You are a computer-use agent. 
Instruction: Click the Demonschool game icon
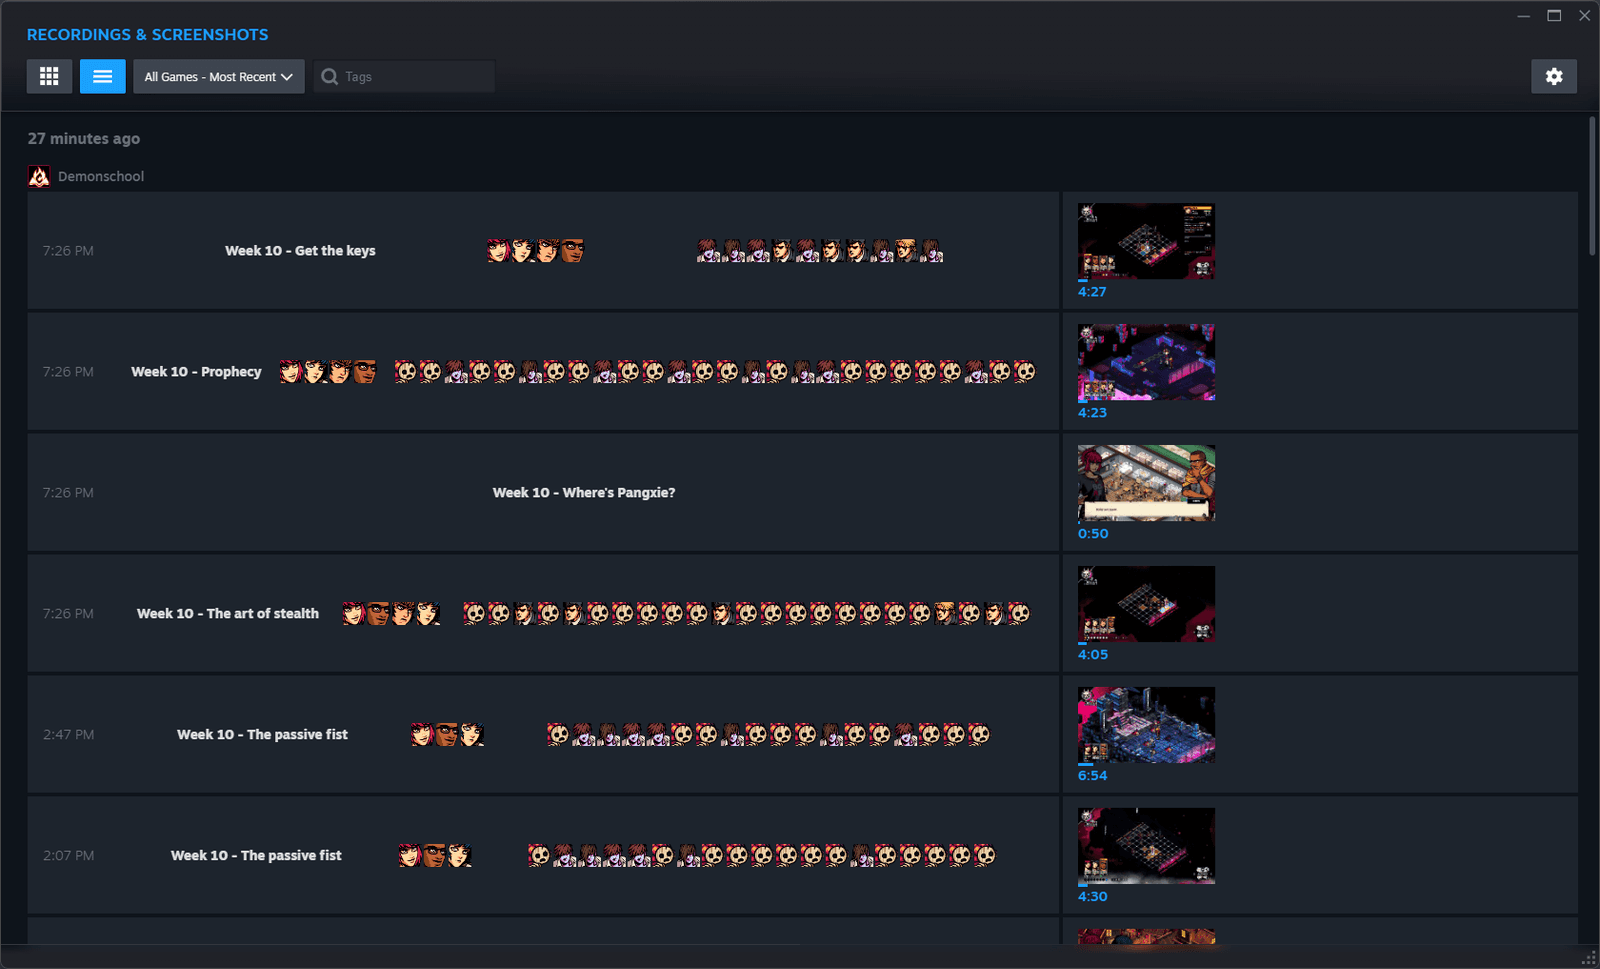39,176
